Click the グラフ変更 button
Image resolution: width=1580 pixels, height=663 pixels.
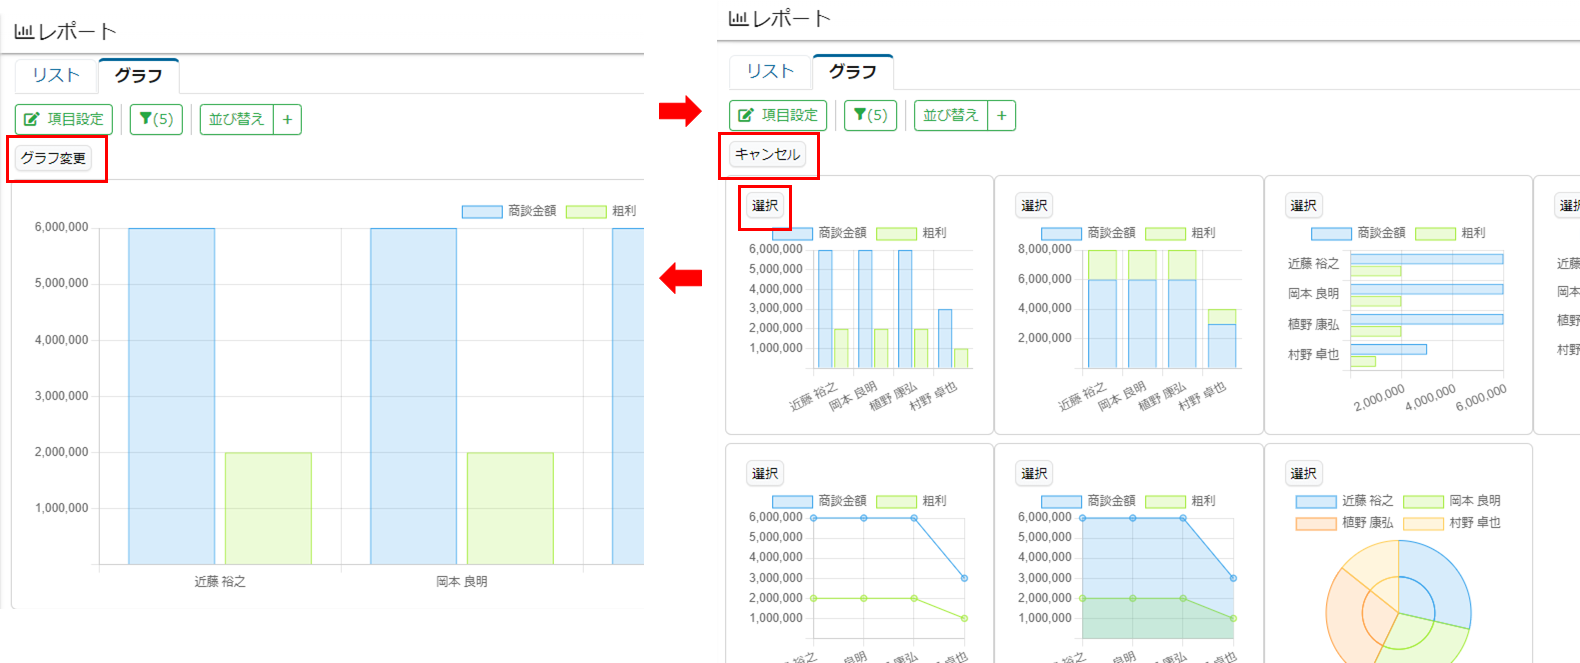click(54, 158)
